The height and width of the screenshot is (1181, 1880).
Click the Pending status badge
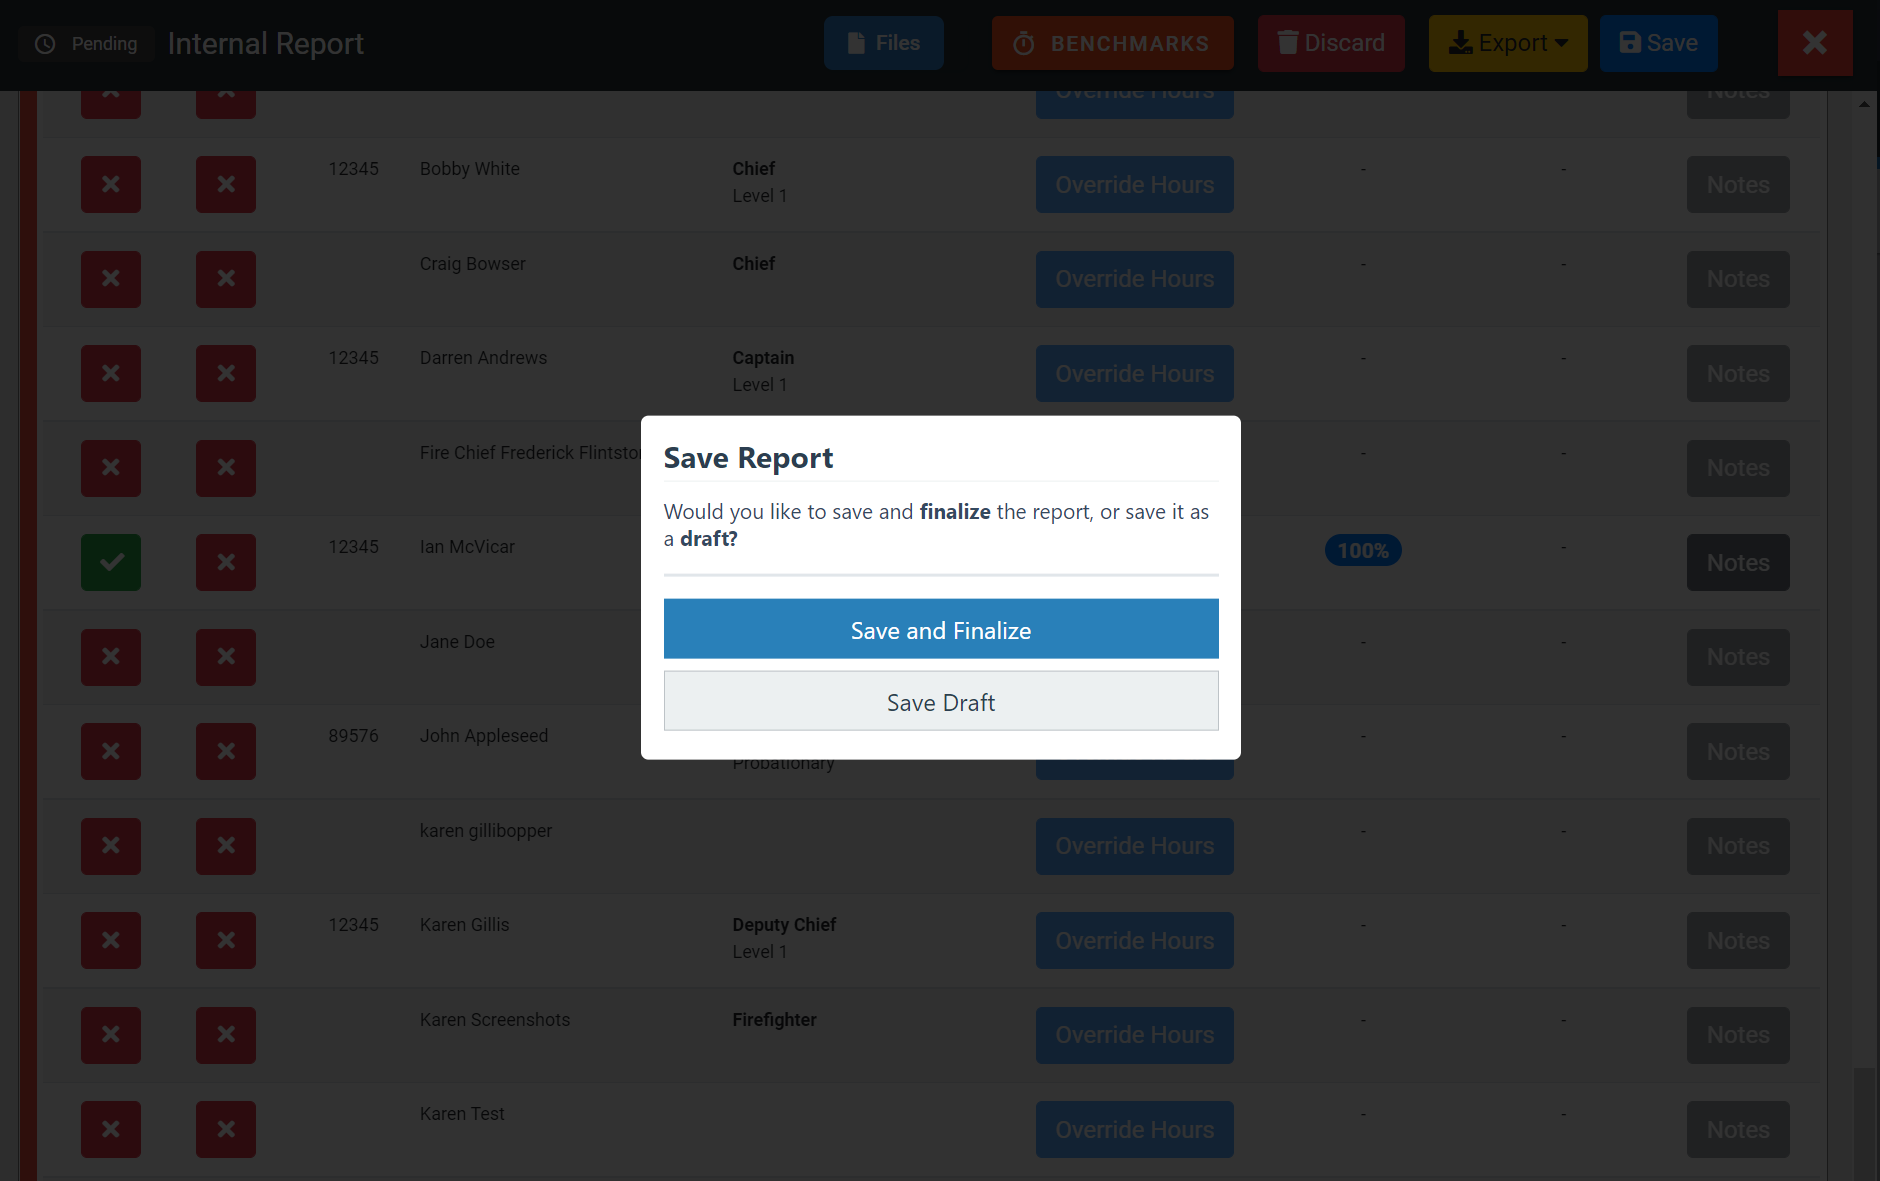87,44
